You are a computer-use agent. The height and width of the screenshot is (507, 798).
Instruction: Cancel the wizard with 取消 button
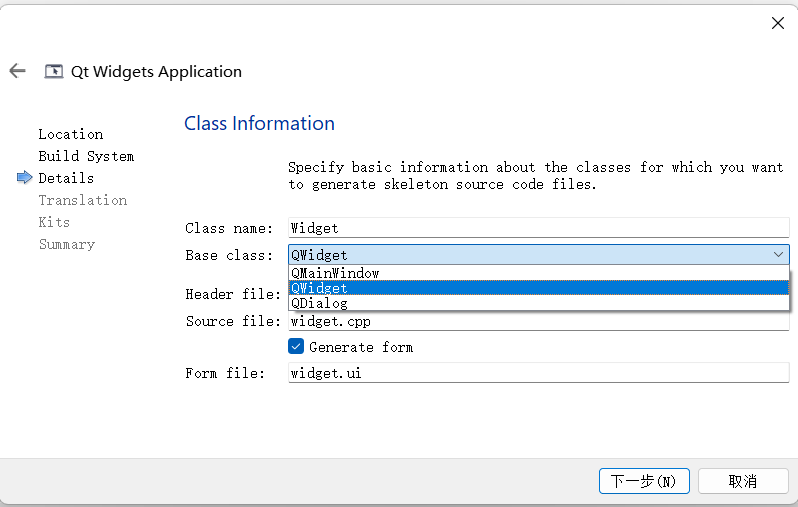(743, 481)
